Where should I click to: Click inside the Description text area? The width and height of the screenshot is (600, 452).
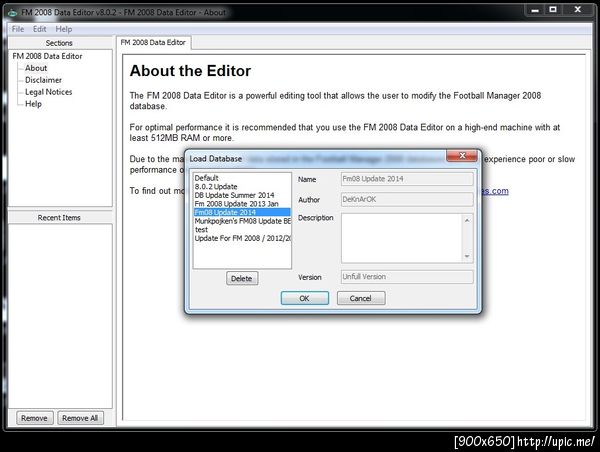402,238
